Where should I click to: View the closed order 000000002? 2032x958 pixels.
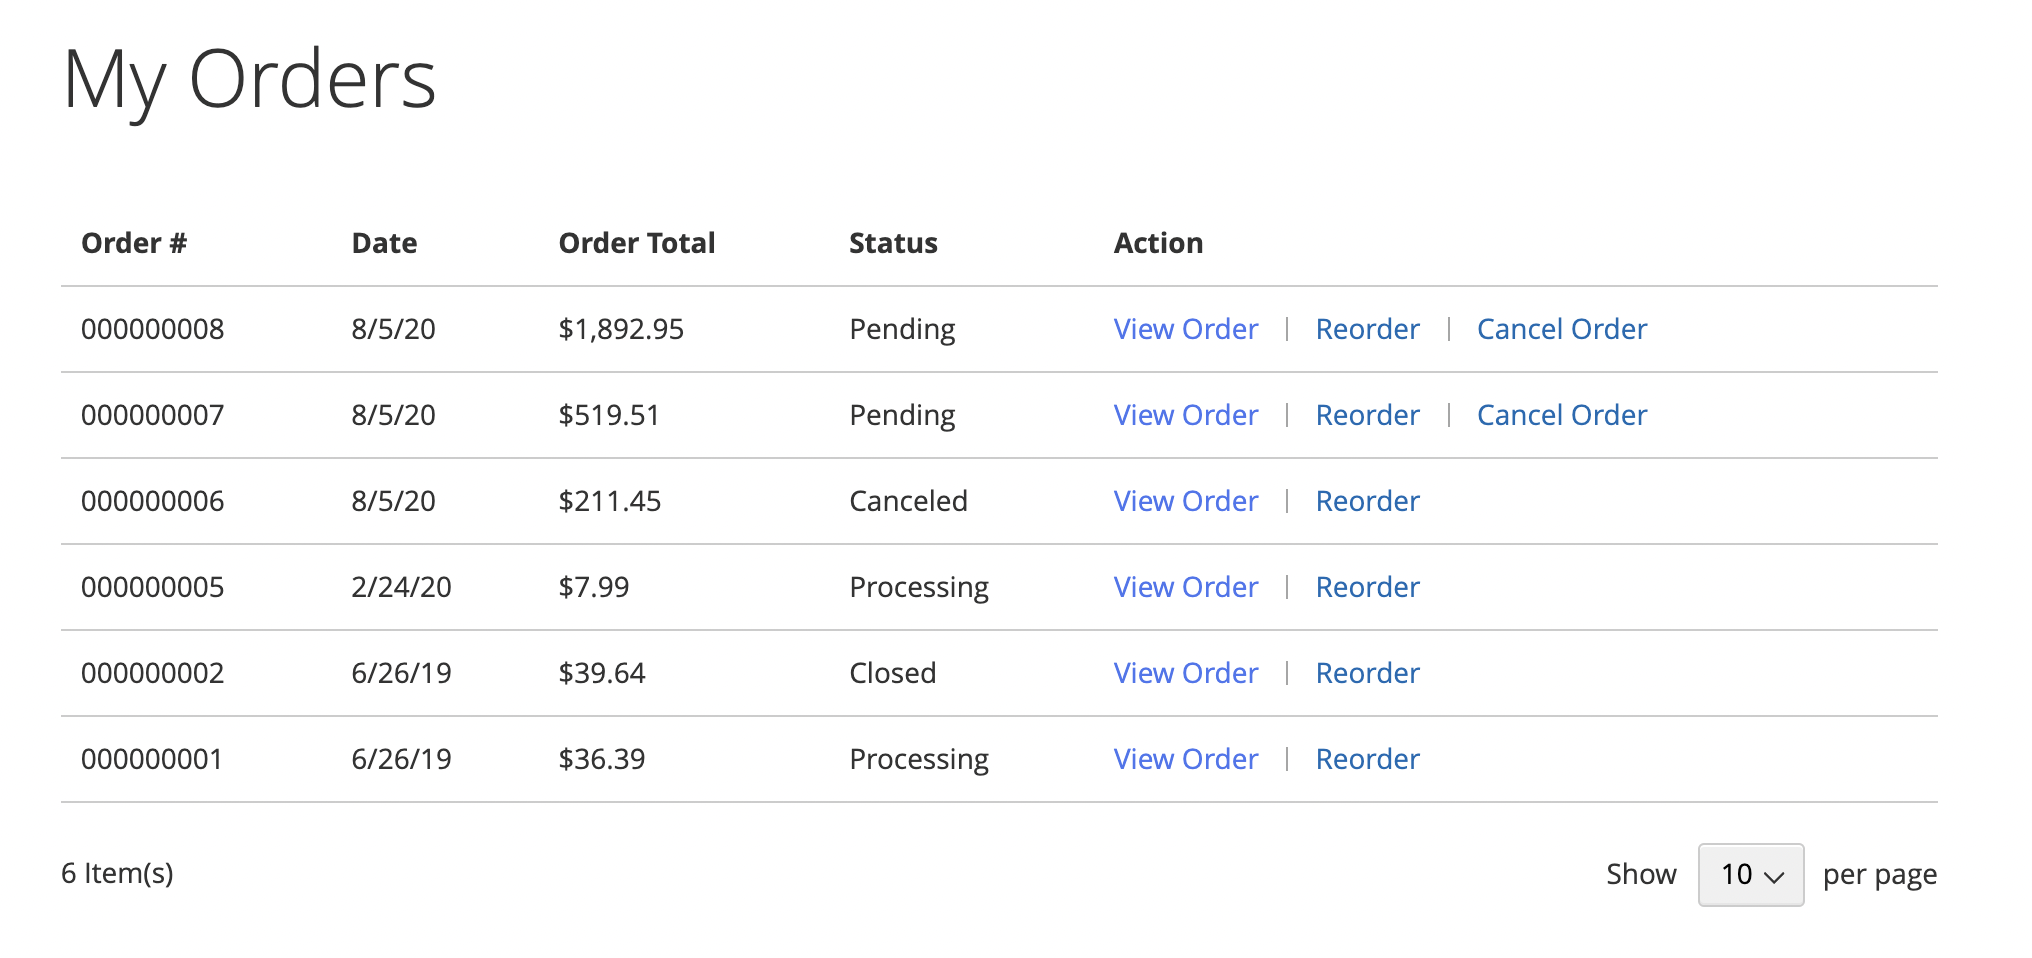point(1185,673)
